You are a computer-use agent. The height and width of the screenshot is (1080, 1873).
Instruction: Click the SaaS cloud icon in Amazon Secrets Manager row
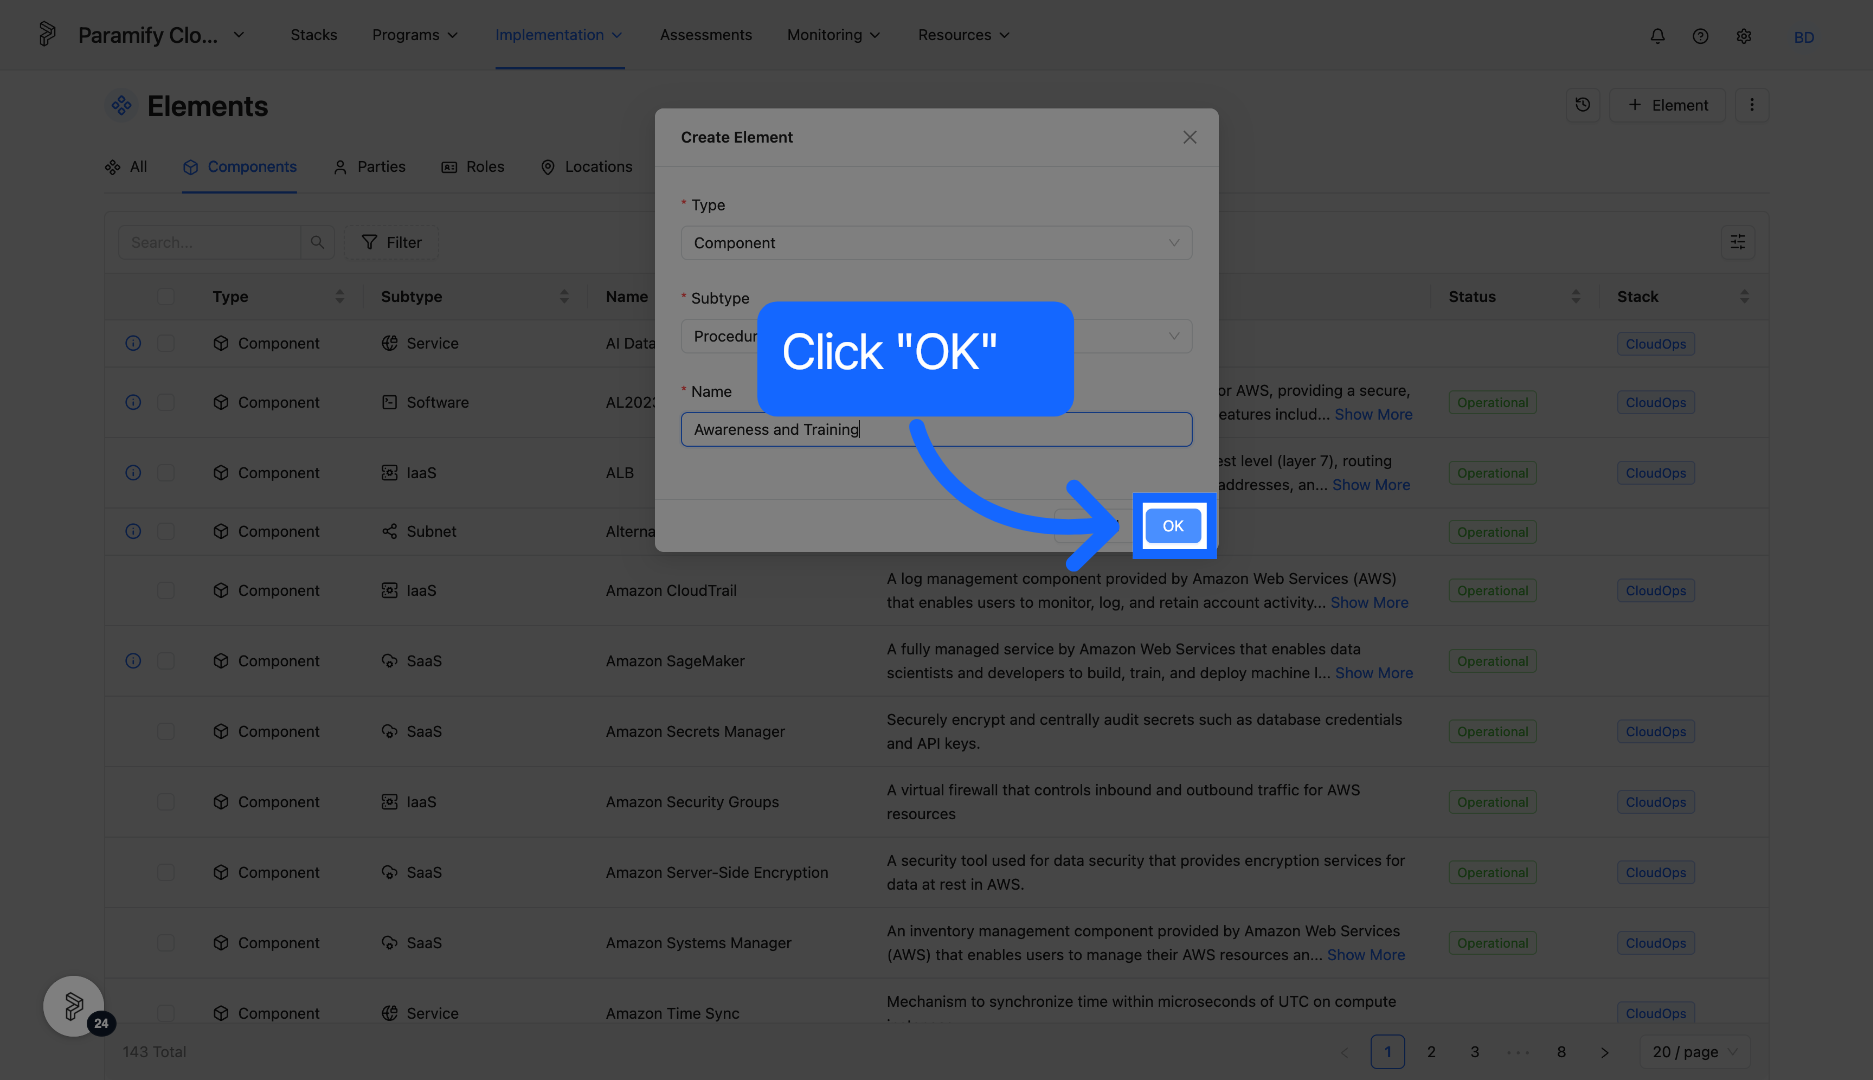(390, 731)
